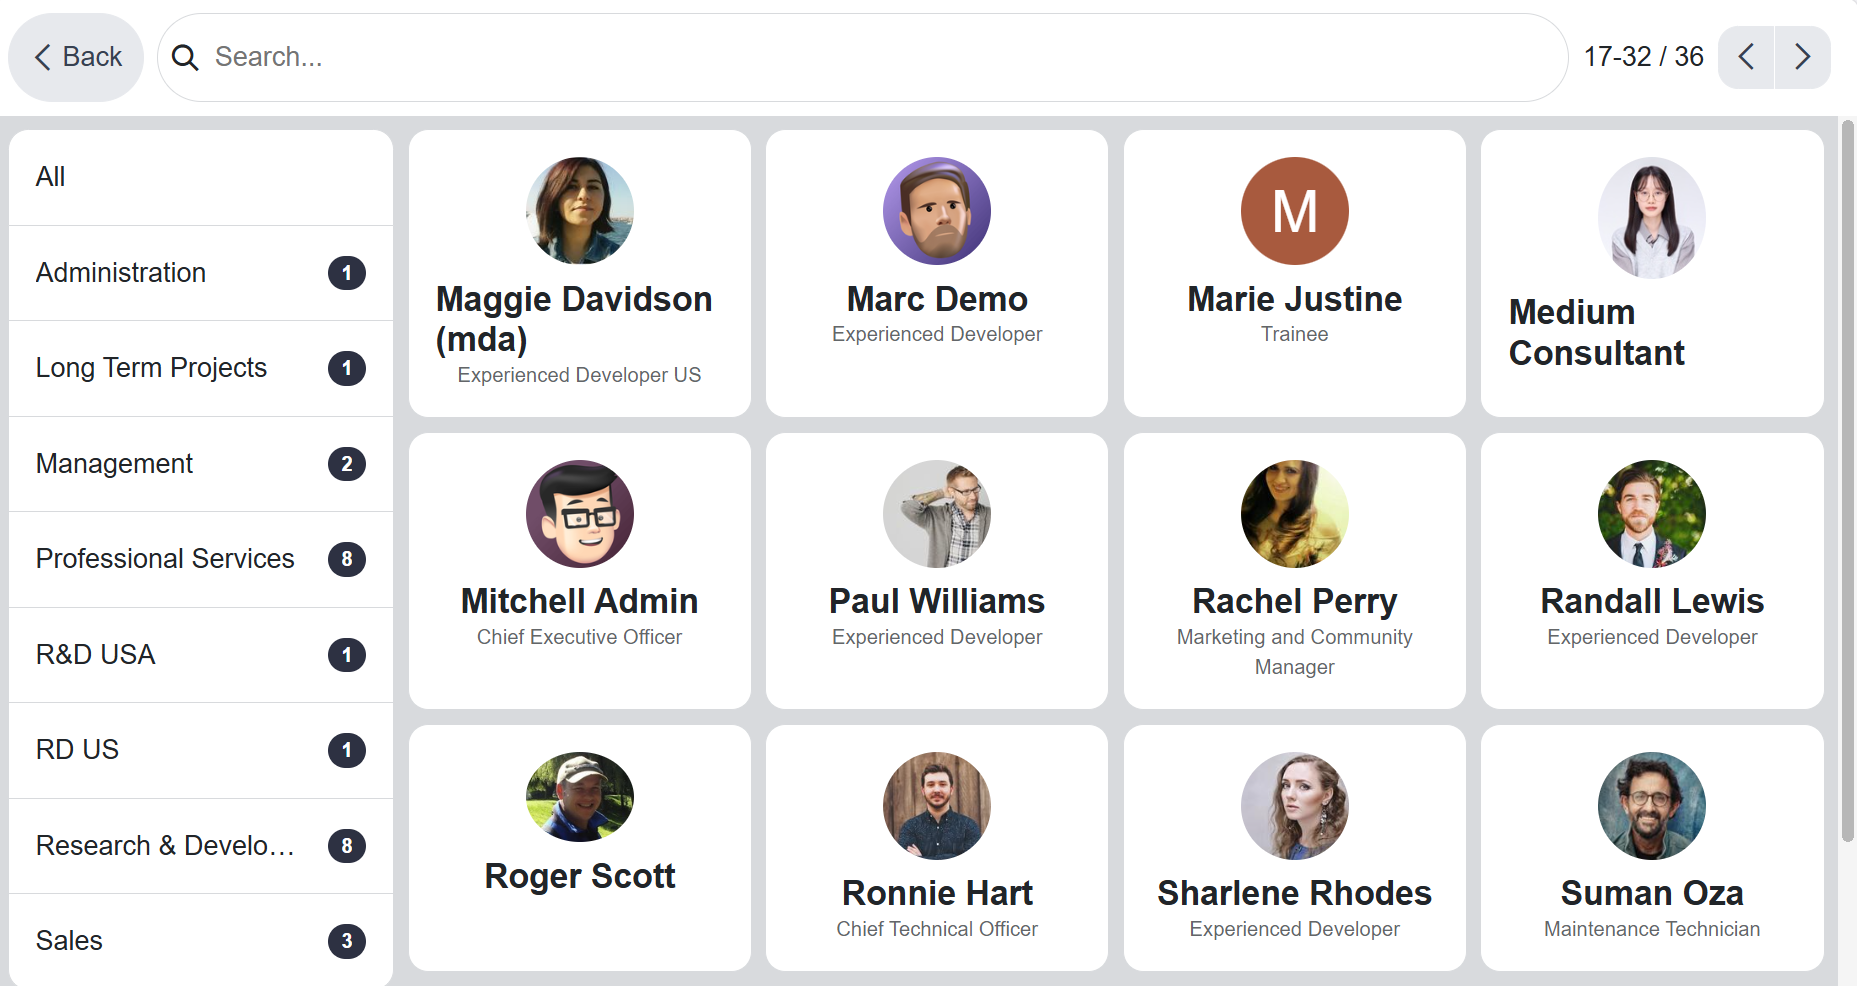This screenshot has width=1857, height=986.
Task: Click Paul Williams employee name
Action: click(937, 602)
